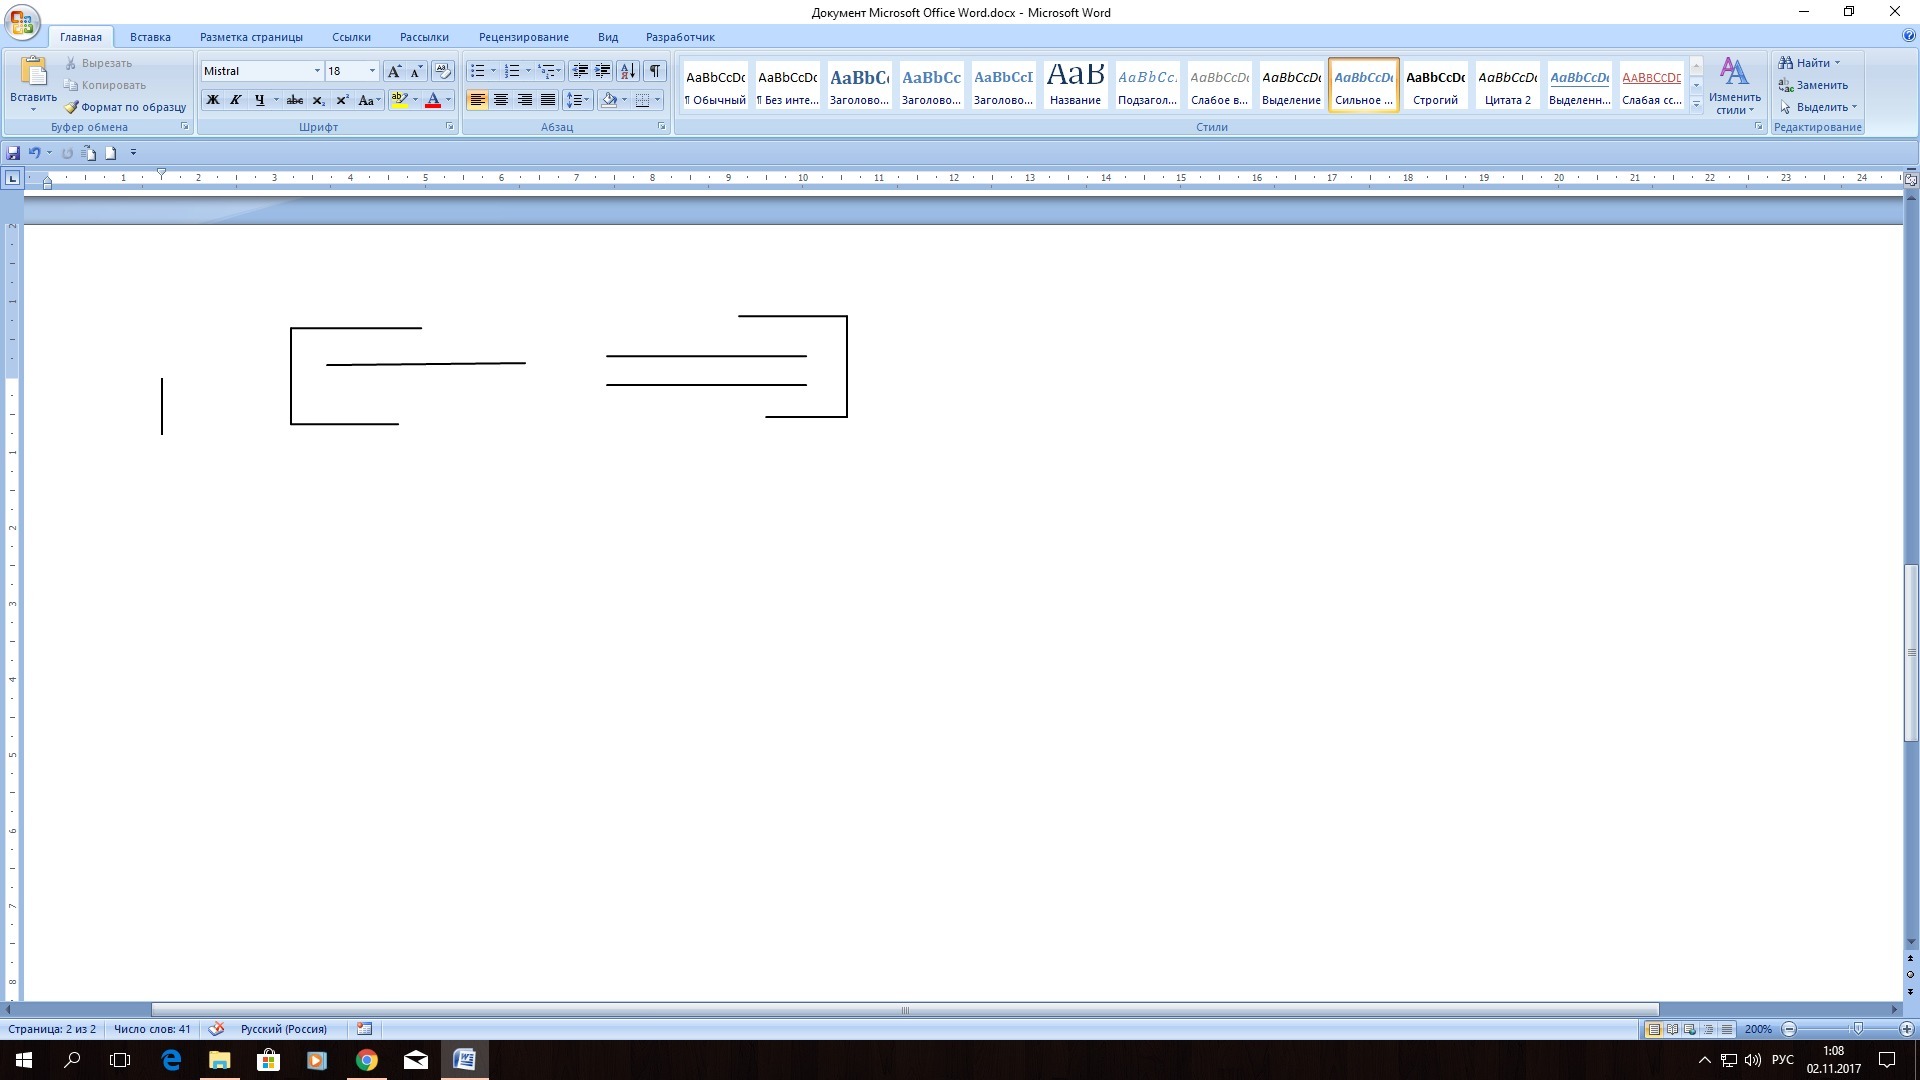
Task: Apply the Строгий style
Action: click(1435, 85)
